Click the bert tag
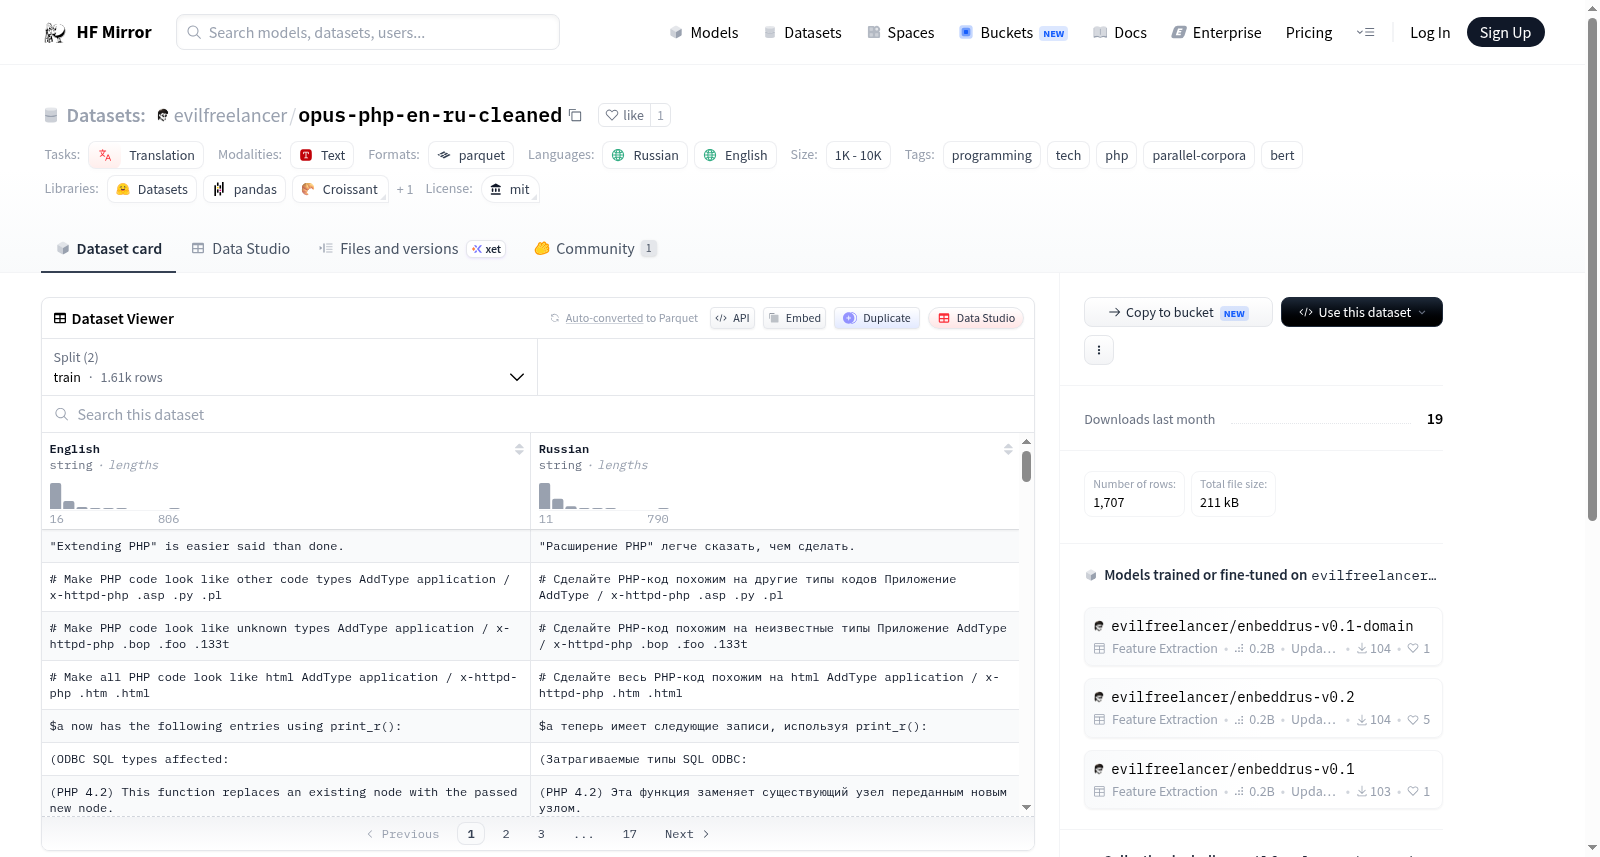Screen dimensions: 1600x857 pyautogui.click(x=1282, y=155)
